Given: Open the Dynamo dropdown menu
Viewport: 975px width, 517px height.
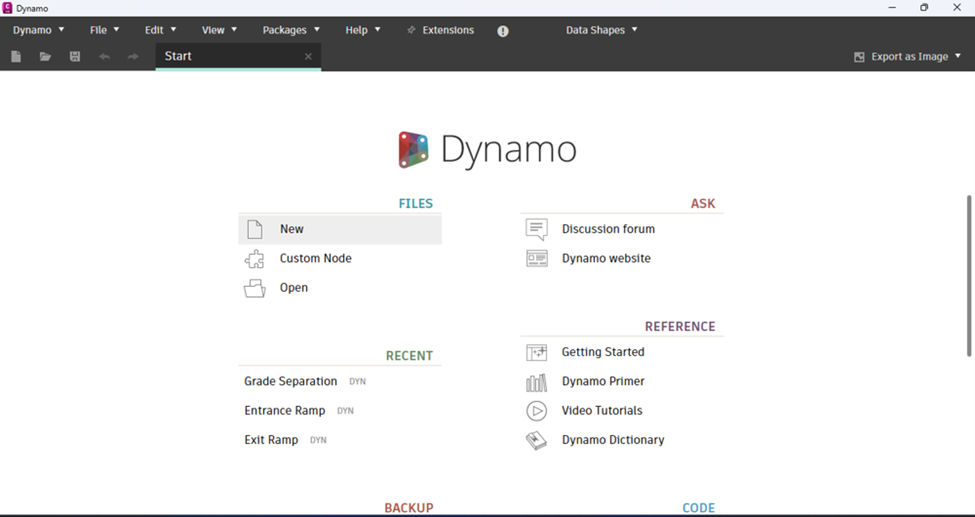Looking at the screenshot, I should tap(39, 30).
